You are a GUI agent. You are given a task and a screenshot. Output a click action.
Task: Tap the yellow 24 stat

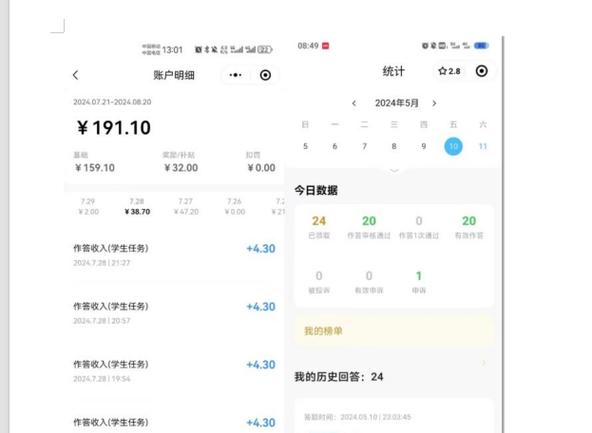pos(319,221)
